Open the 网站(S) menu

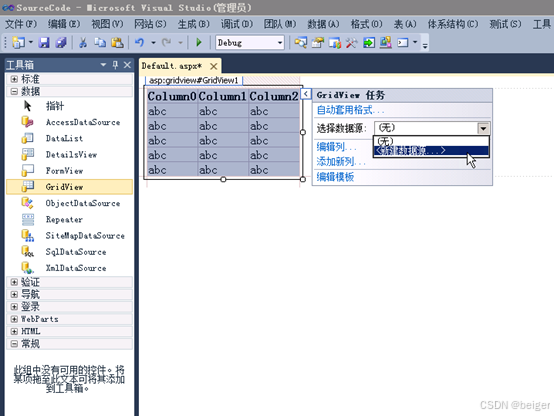click(x=150, y=24)
